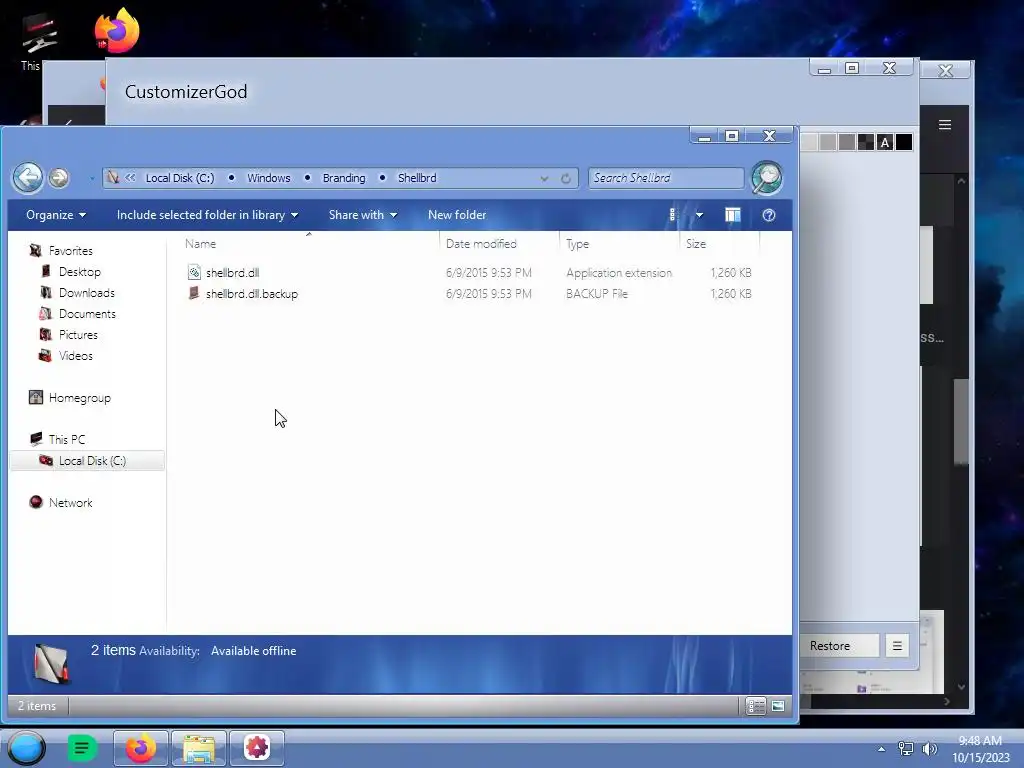Open File Explorer from the taskbar
1024x768 pixels.
point(199,748)
